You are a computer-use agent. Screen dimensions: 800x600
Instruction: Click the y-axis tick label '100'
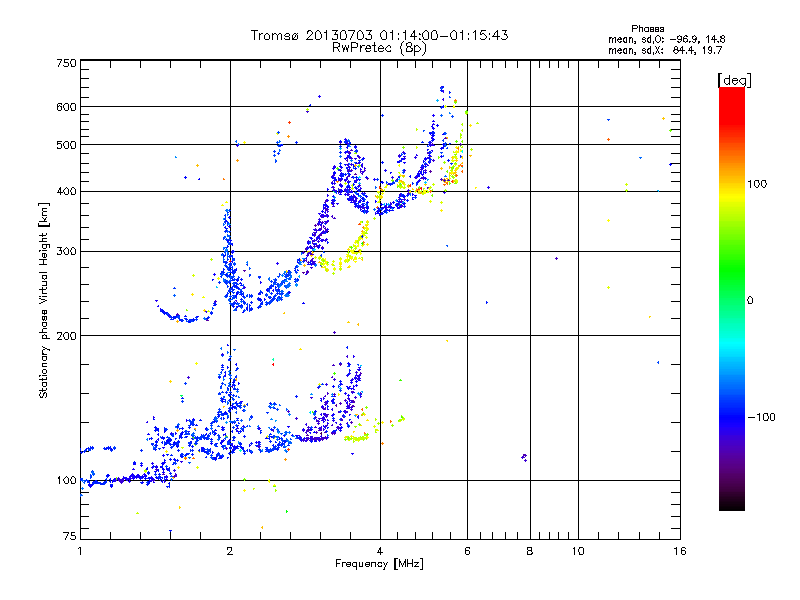[66, 480]
